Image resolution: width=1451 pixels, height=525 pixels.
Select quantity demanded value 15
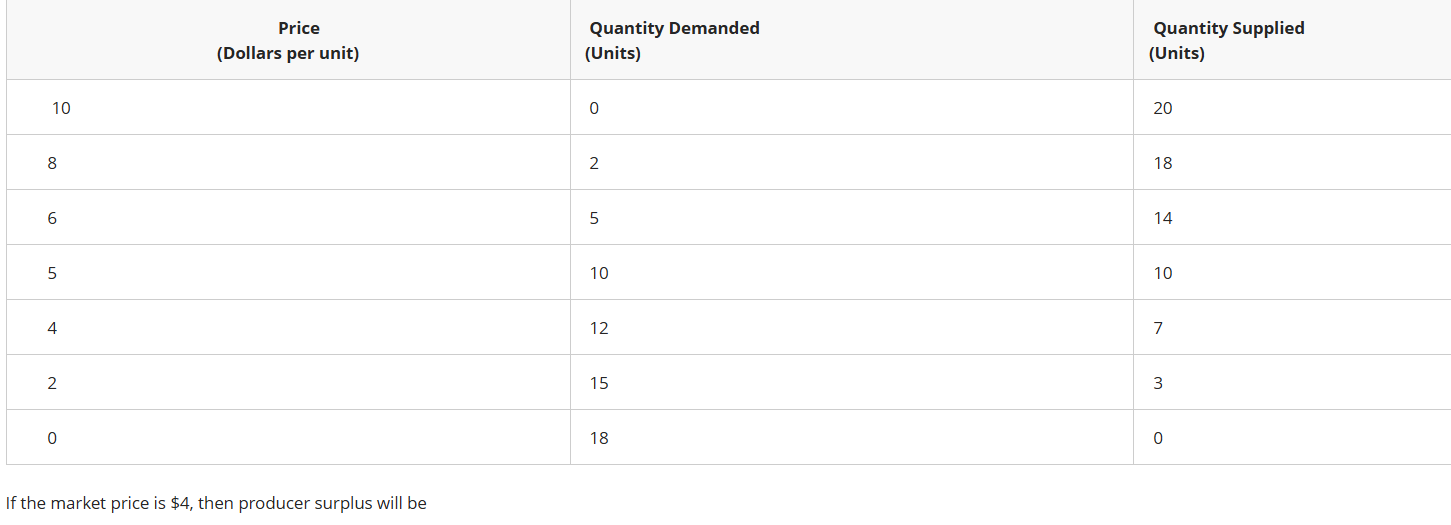pyautogui.click(x=598, y=383)
